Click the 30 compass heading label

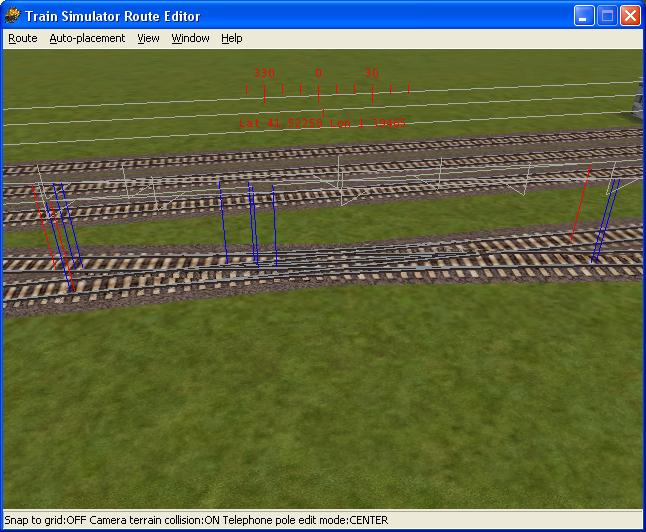[372, 74]
